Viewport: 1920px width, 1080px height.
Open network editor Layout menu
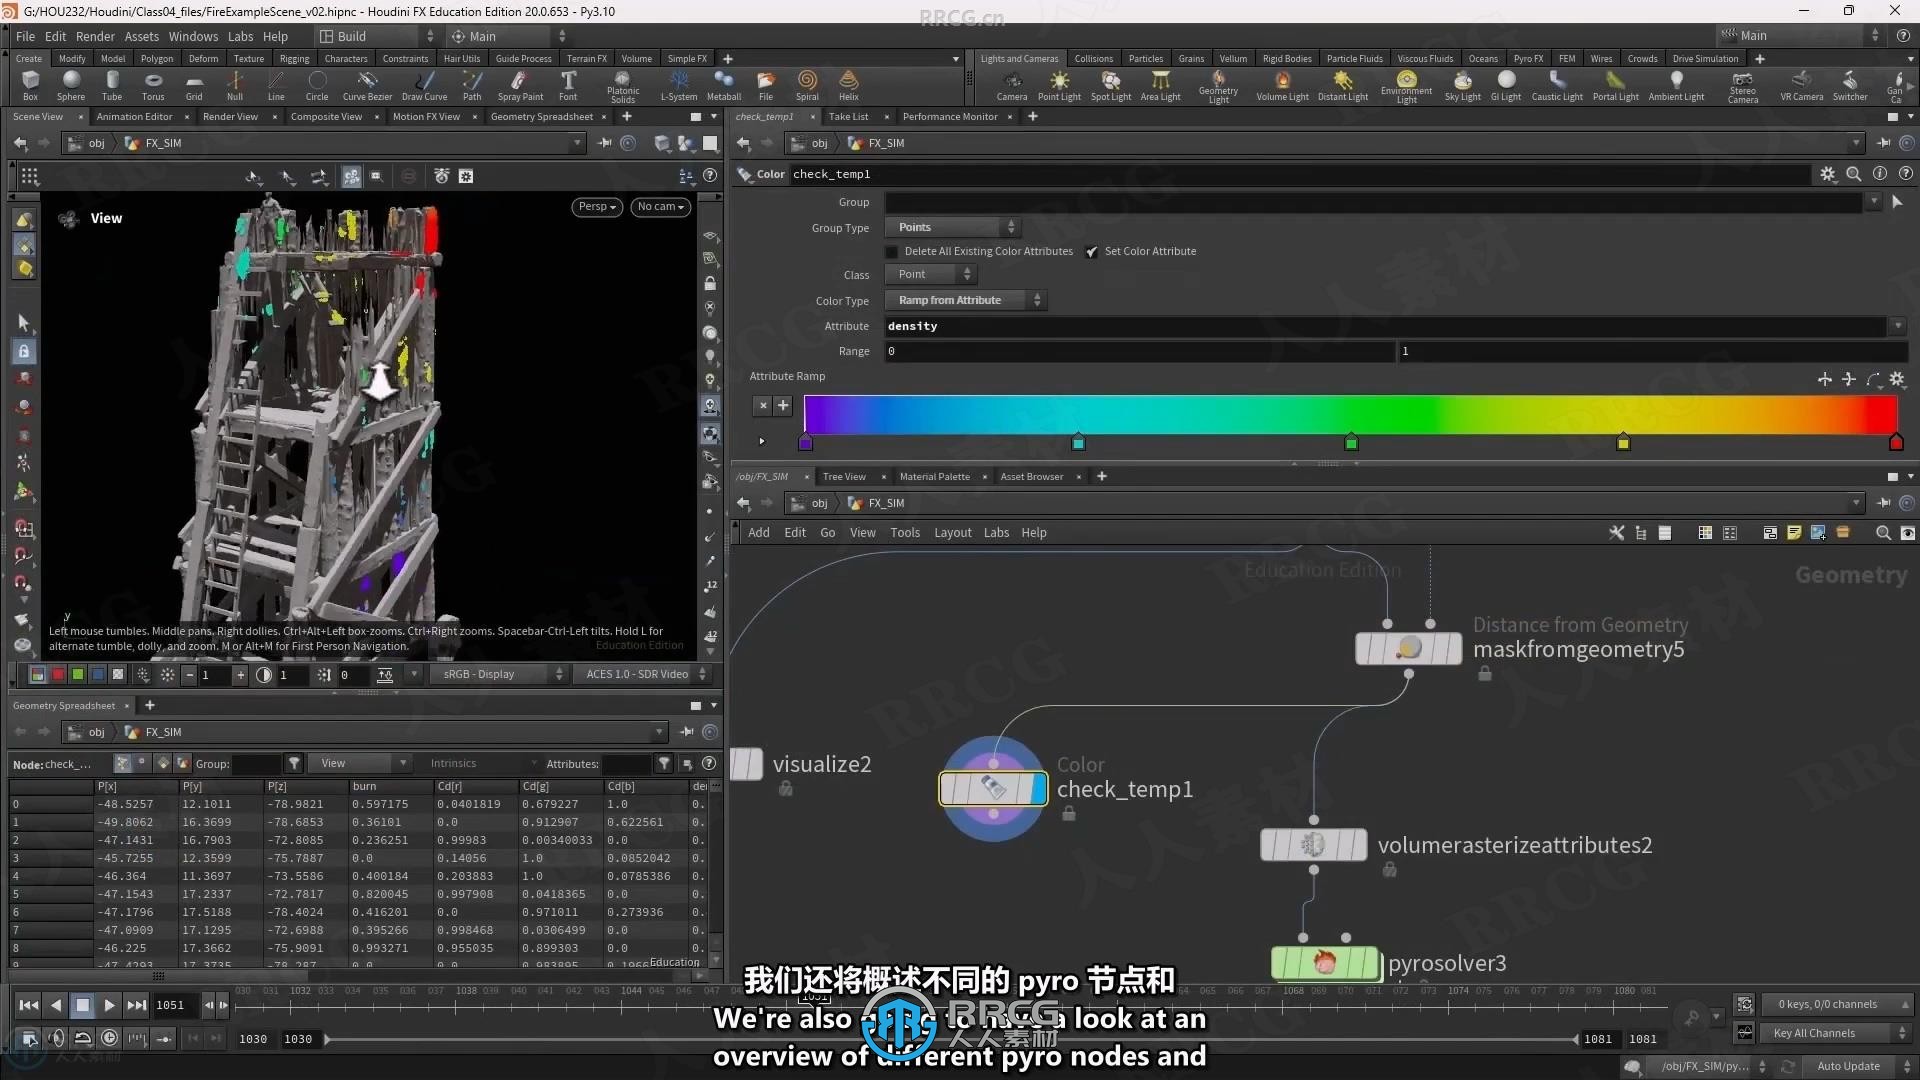pyautogui.click(x=952, y=533)
